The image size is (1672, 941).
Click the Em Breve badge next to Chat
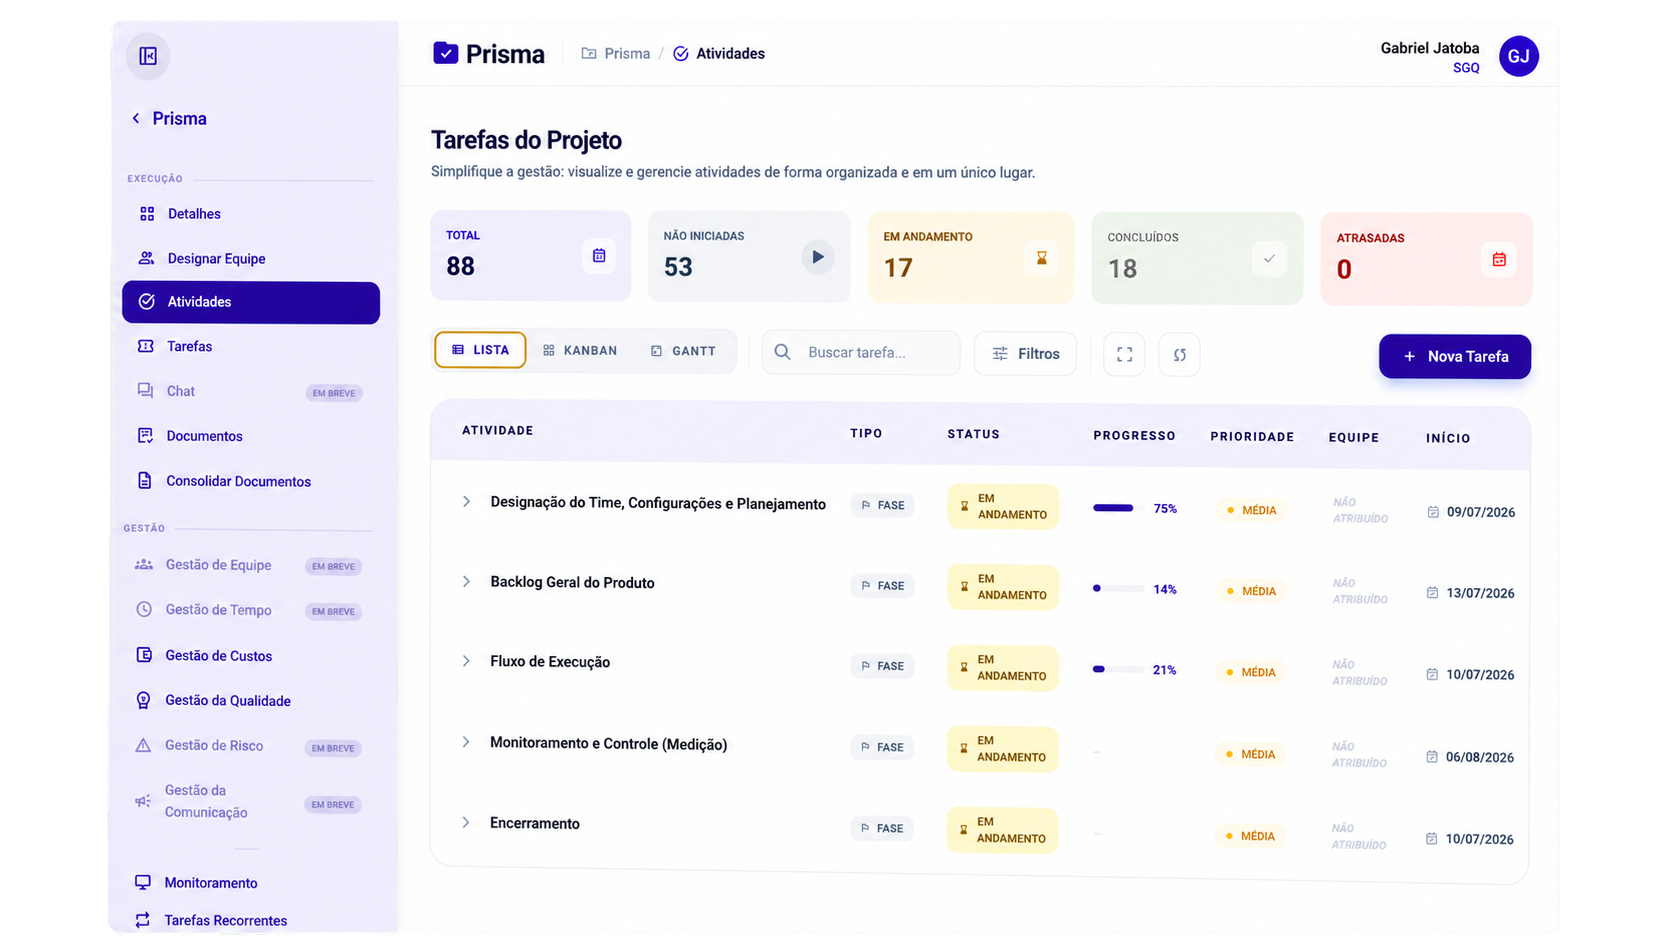(x=334, y=393)
